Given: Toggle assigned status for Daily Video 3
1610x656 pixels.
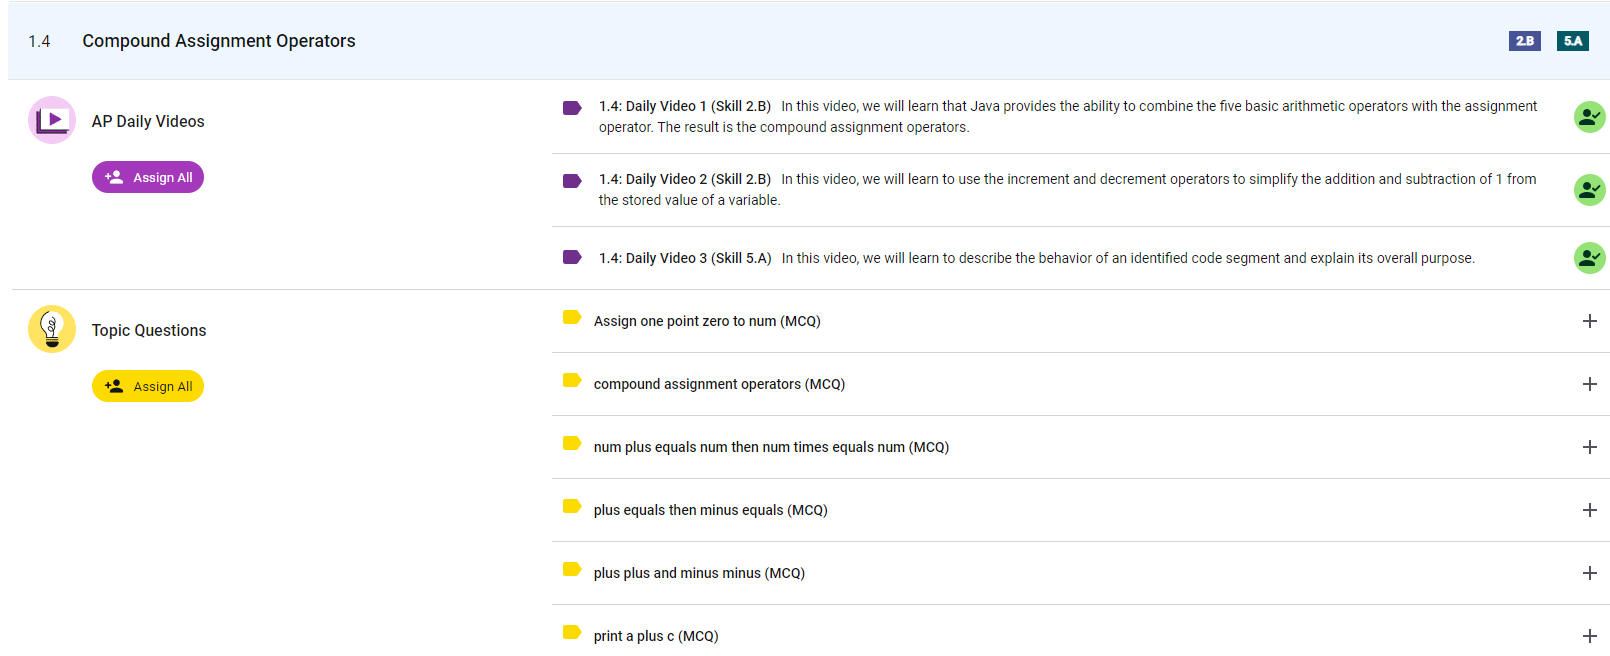Looking at the screenshot, I should tap(1589, 258).
